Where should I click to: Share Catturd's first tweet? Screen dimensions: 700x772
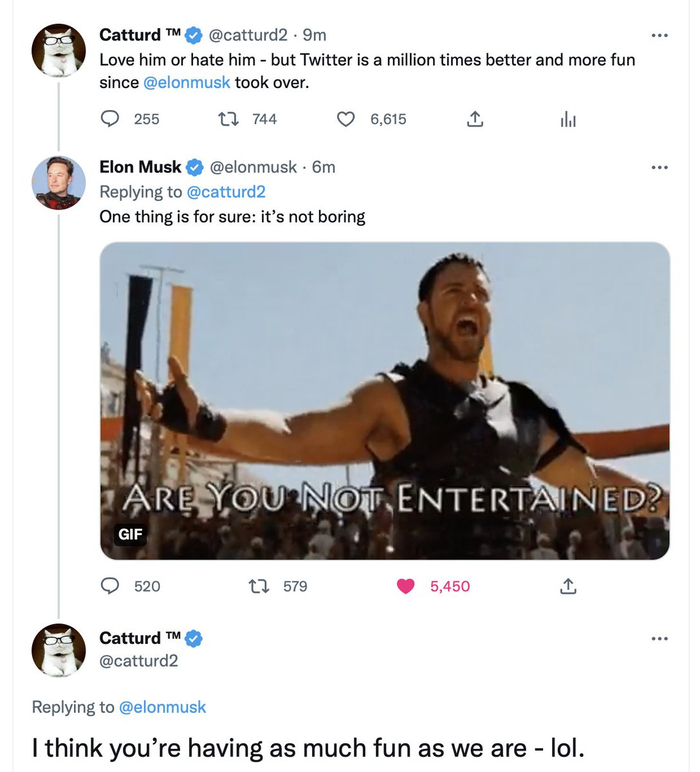click(475, 119)
